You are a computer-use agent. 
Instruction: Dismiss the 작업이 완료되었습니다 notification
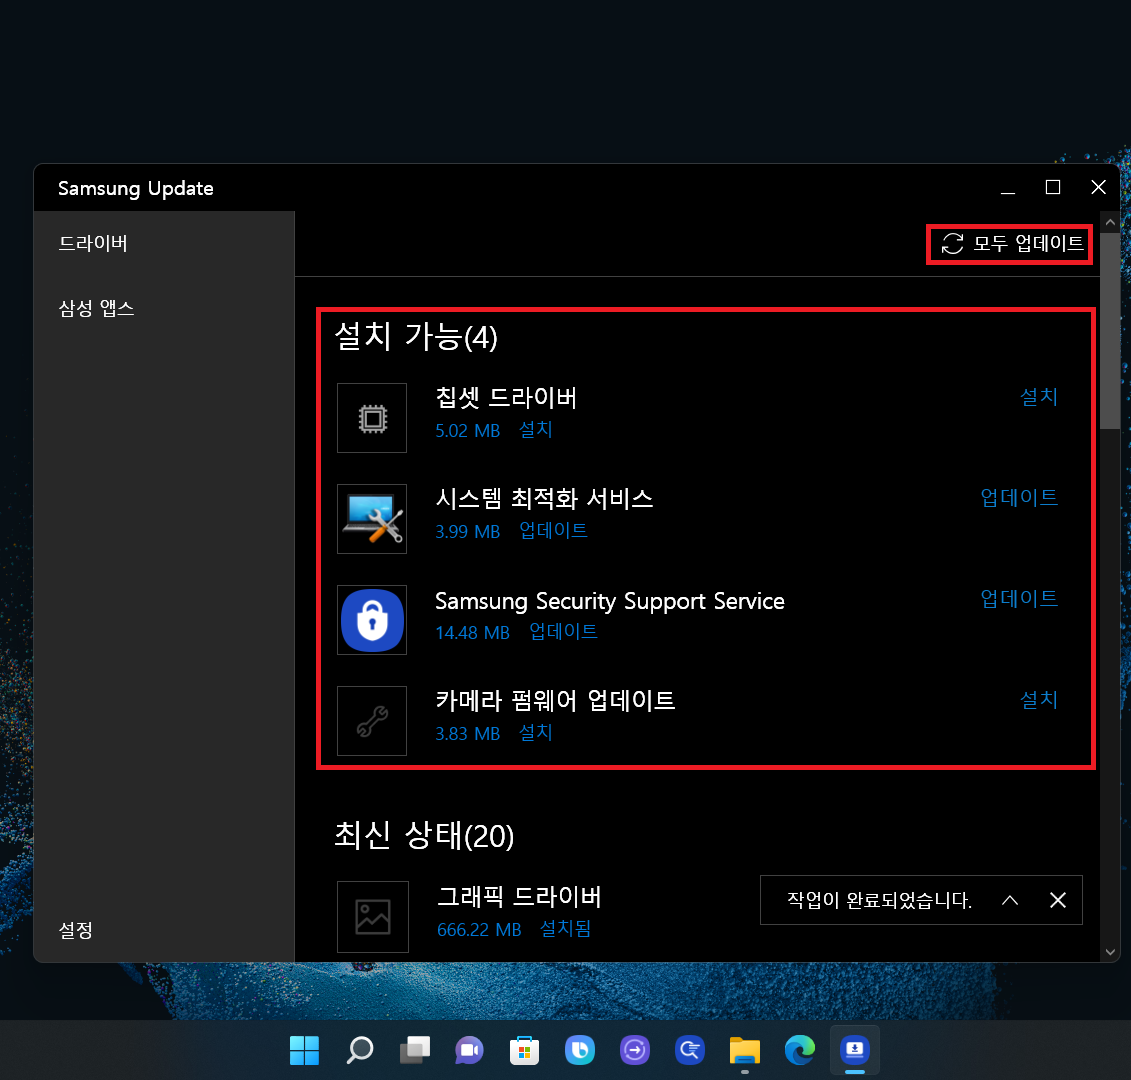pyautogui.click(x=1057, y=900)
